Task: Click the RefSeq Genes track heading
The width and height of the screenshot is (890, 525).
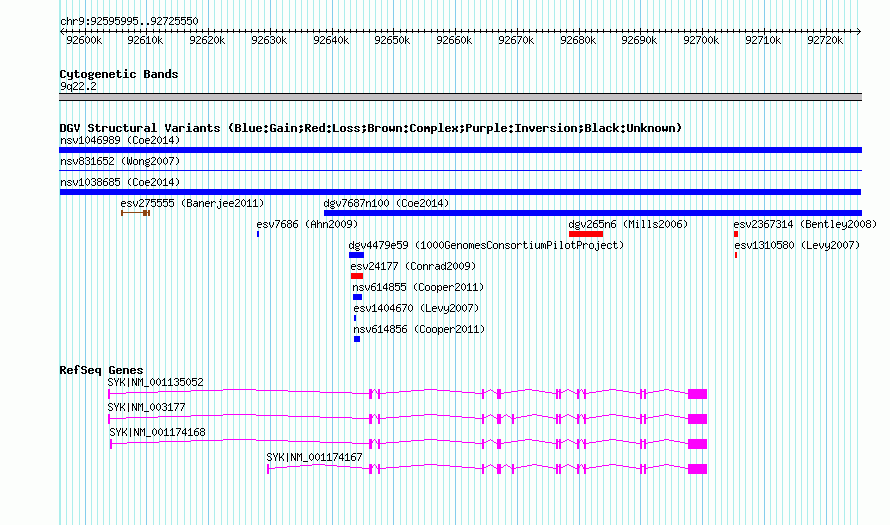Action: (x=101, y=370)
